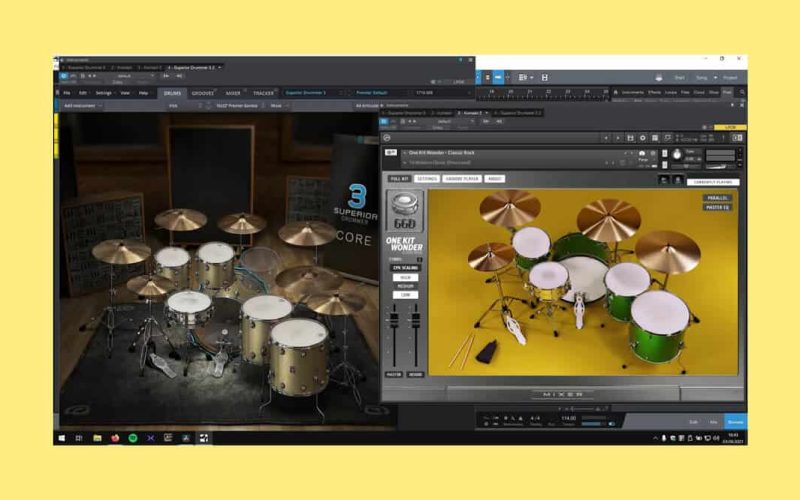Open the View menu in Superior Drummer
The height and width of the screenshot is (500, 800).
point(125,93)
